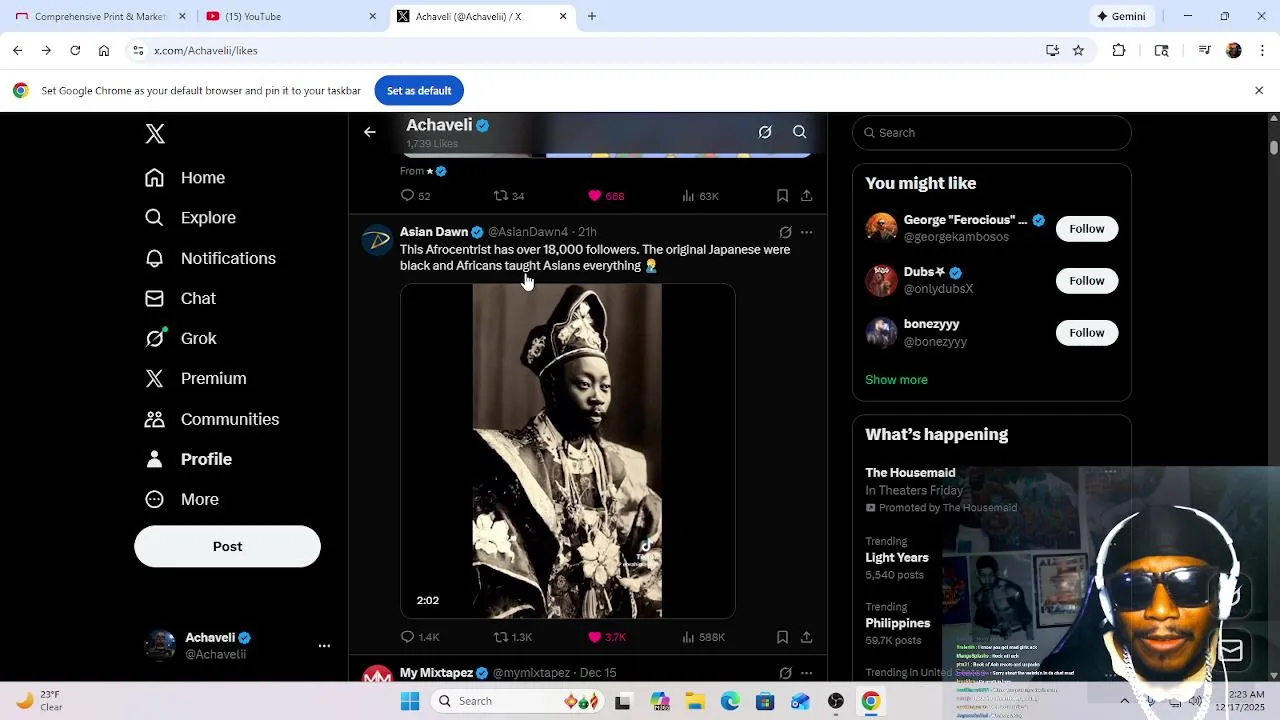View analytics showing 588K views
Image resolution: width=1280 pixels, height=720 pixels.
703,637
